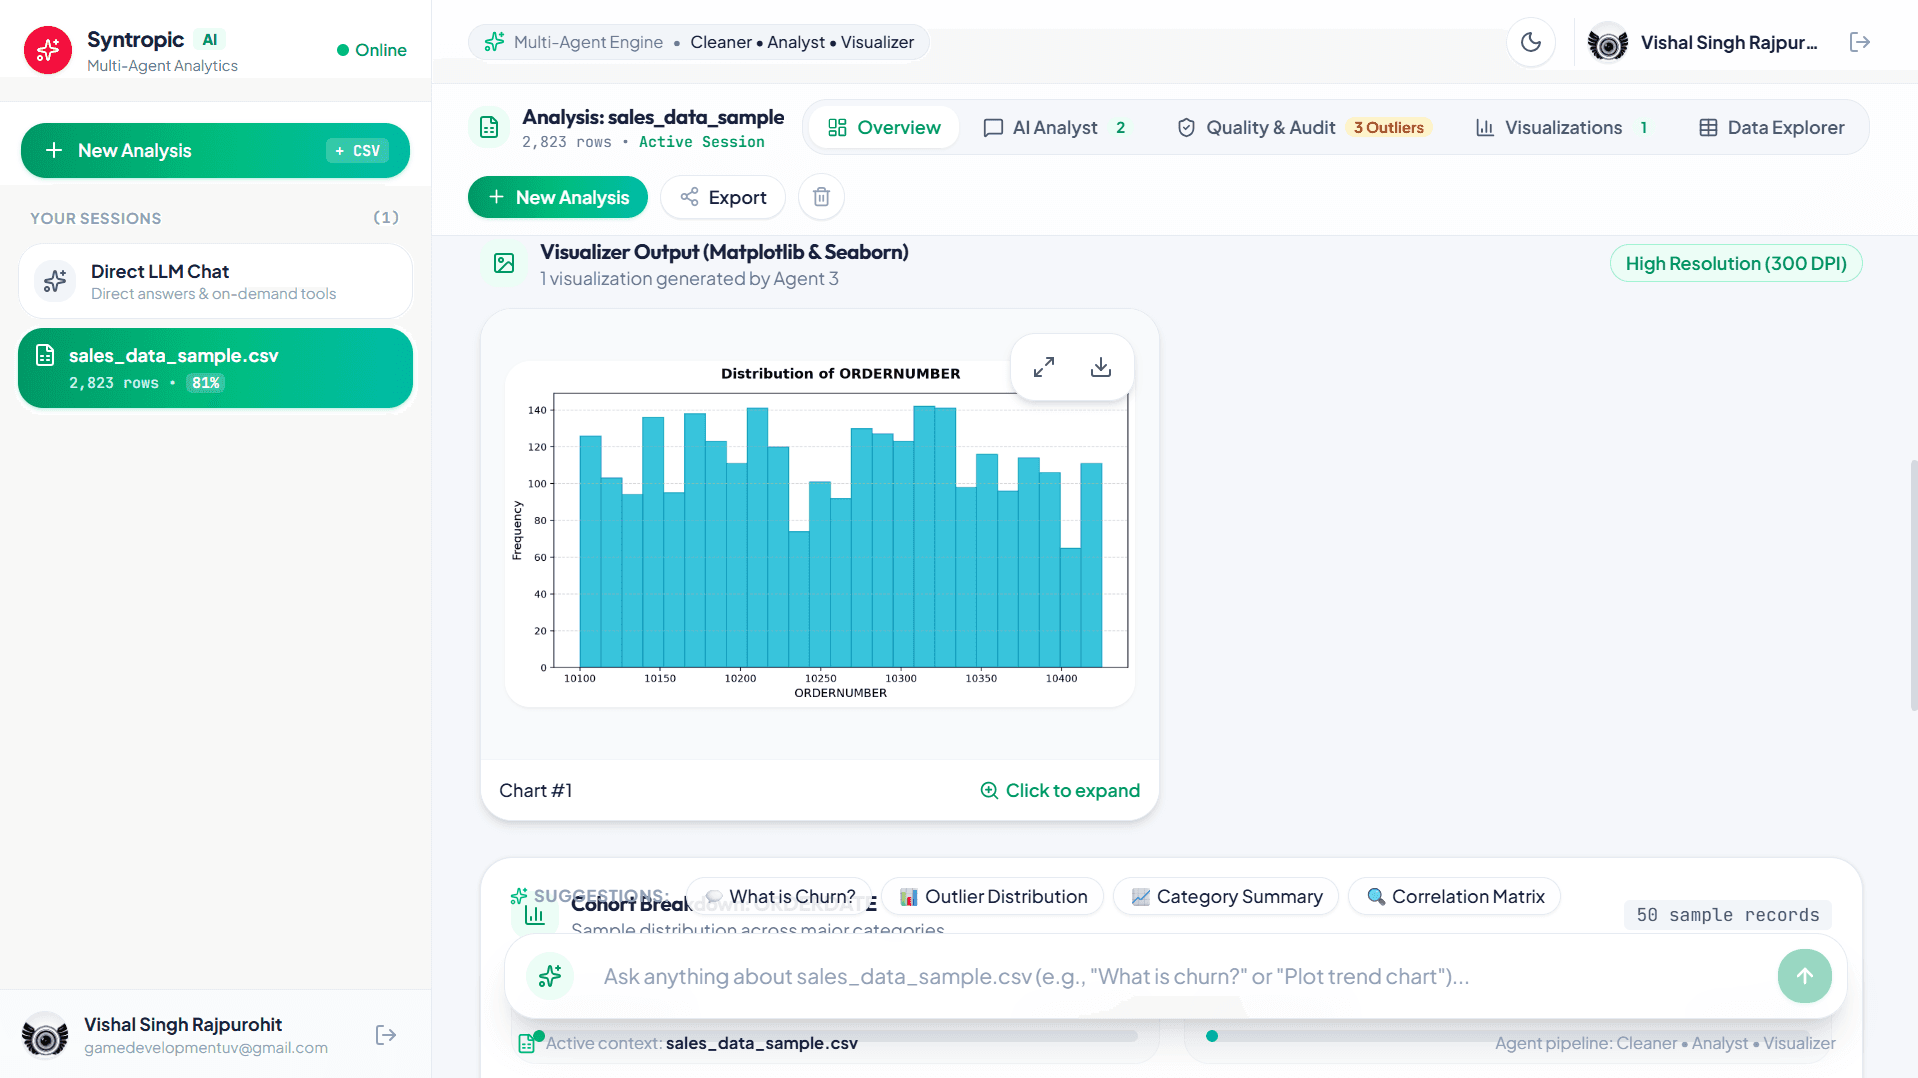Click the trash delete icon
Viewport: 1918px width, 1078px height.
[821, 197]
